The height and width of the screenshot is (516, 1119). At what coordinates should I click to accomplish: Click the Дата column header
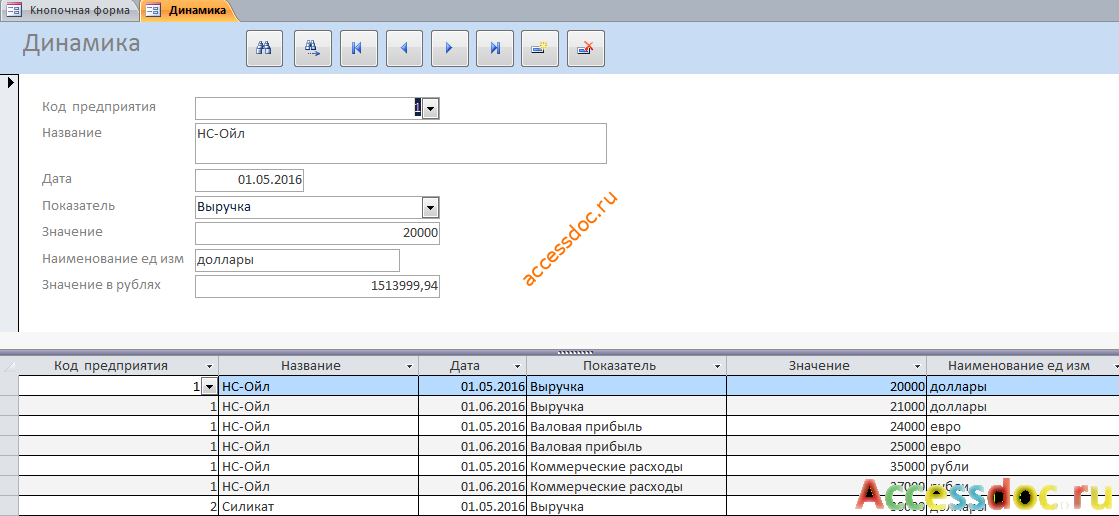tap(472, 366)
